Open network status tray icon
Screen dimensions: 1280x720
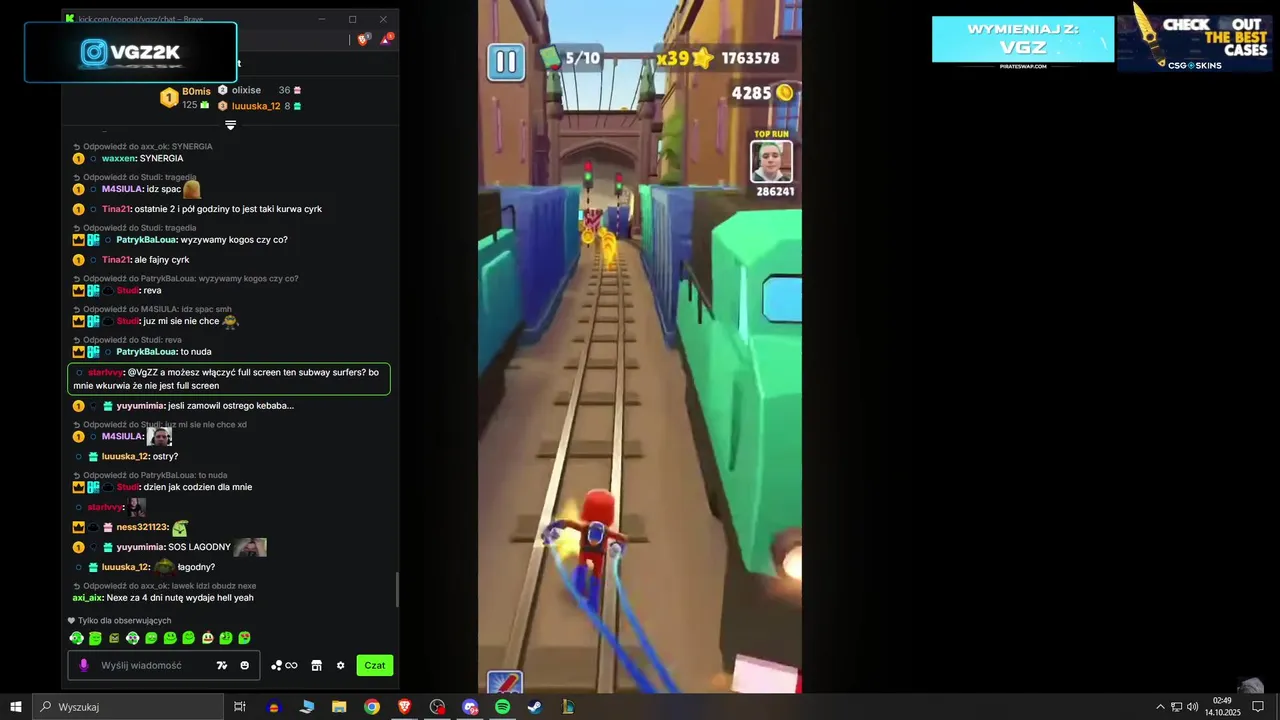(1176, 707)
